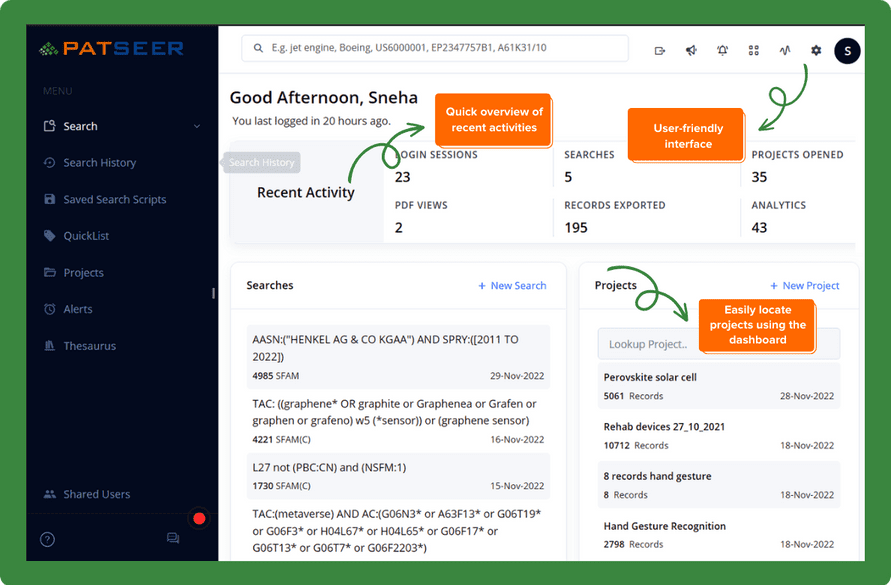Click the 5061 Records label
This screenshot has height=585, width=891.
pyautogui.click(x=633, y=396)
